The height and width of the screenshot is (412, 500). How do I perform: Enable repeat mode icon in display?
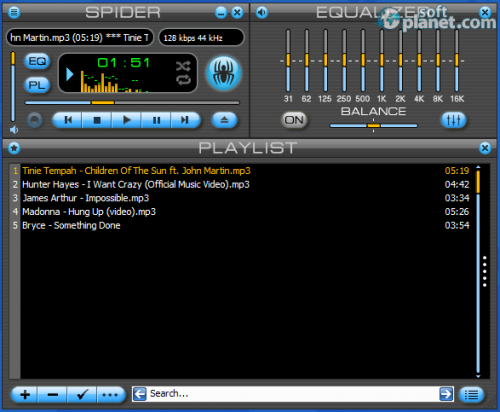tap(183, 80)
